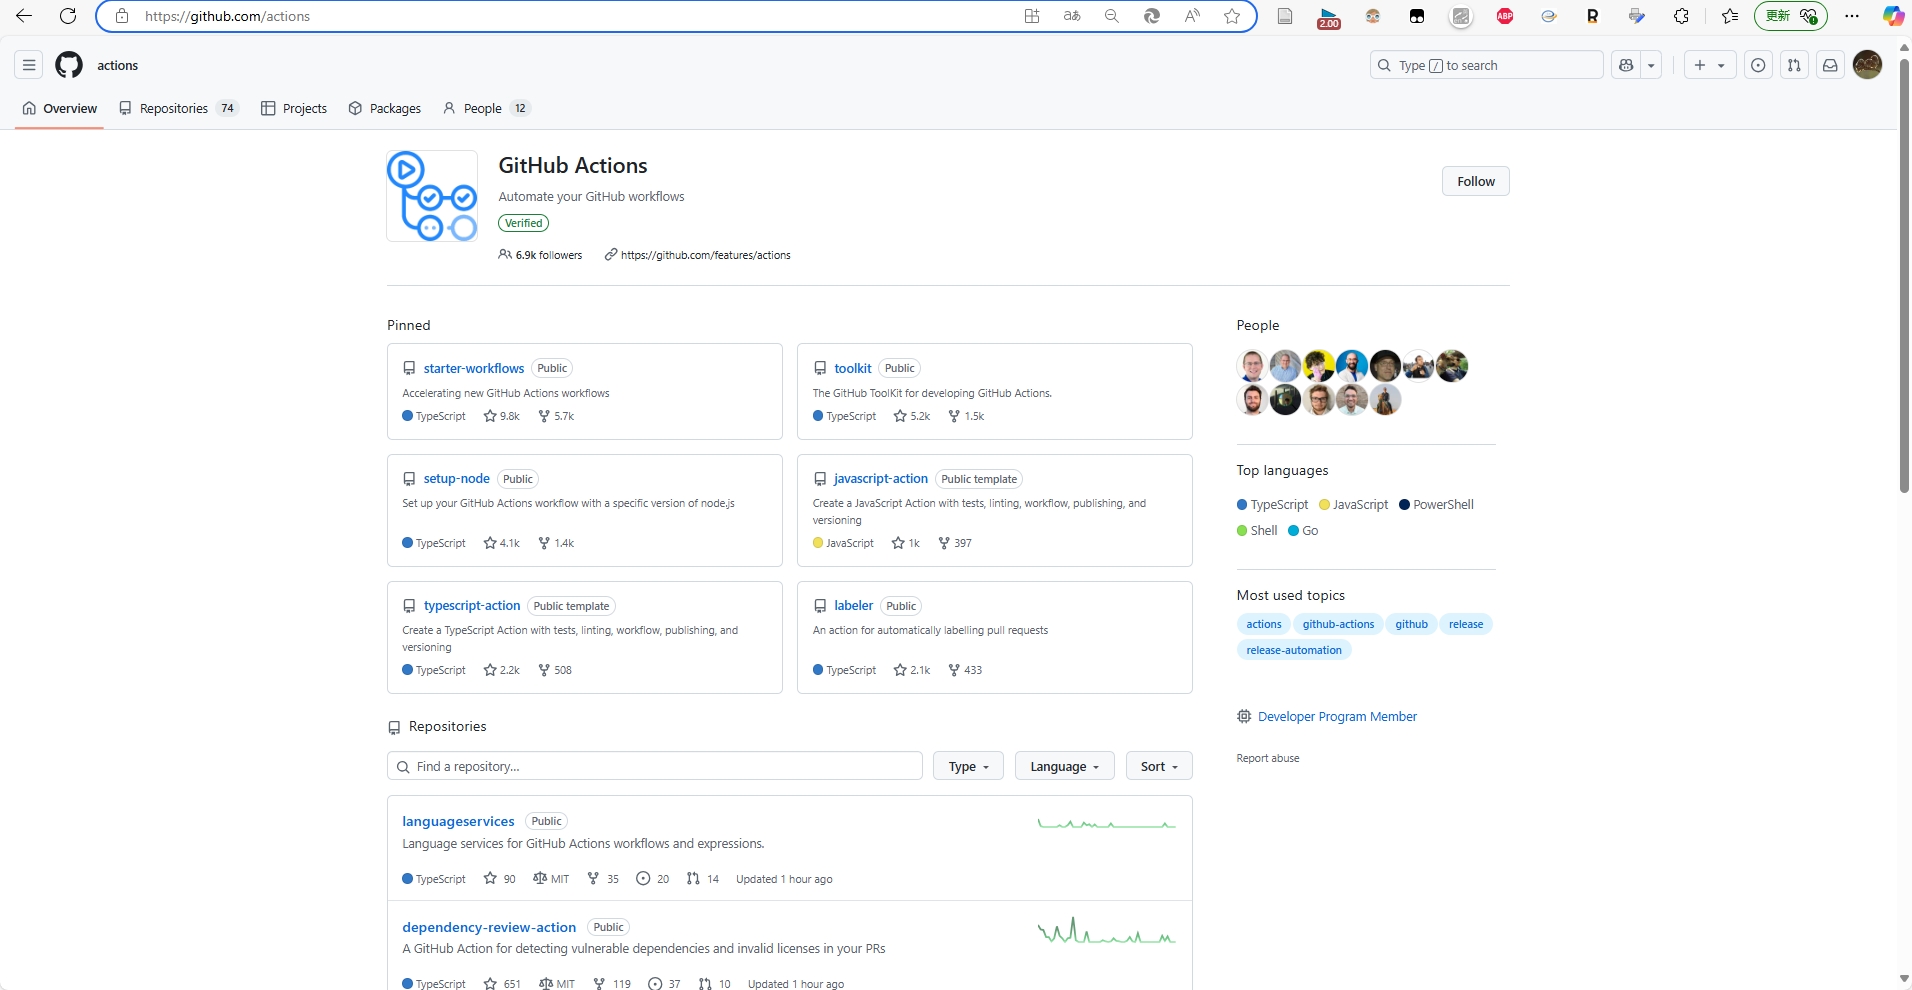Click the browser back arrow

(24, 16)
